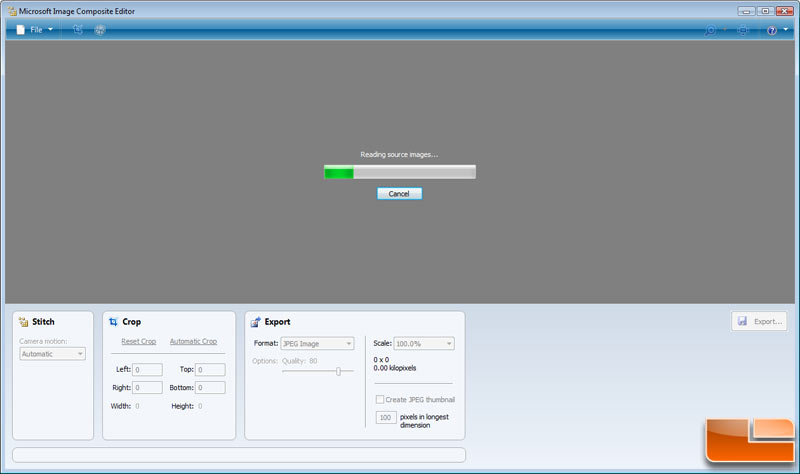Viewport: 800px width, 474px height.
Task: Click the Reset Crop link
Action: 138,342
